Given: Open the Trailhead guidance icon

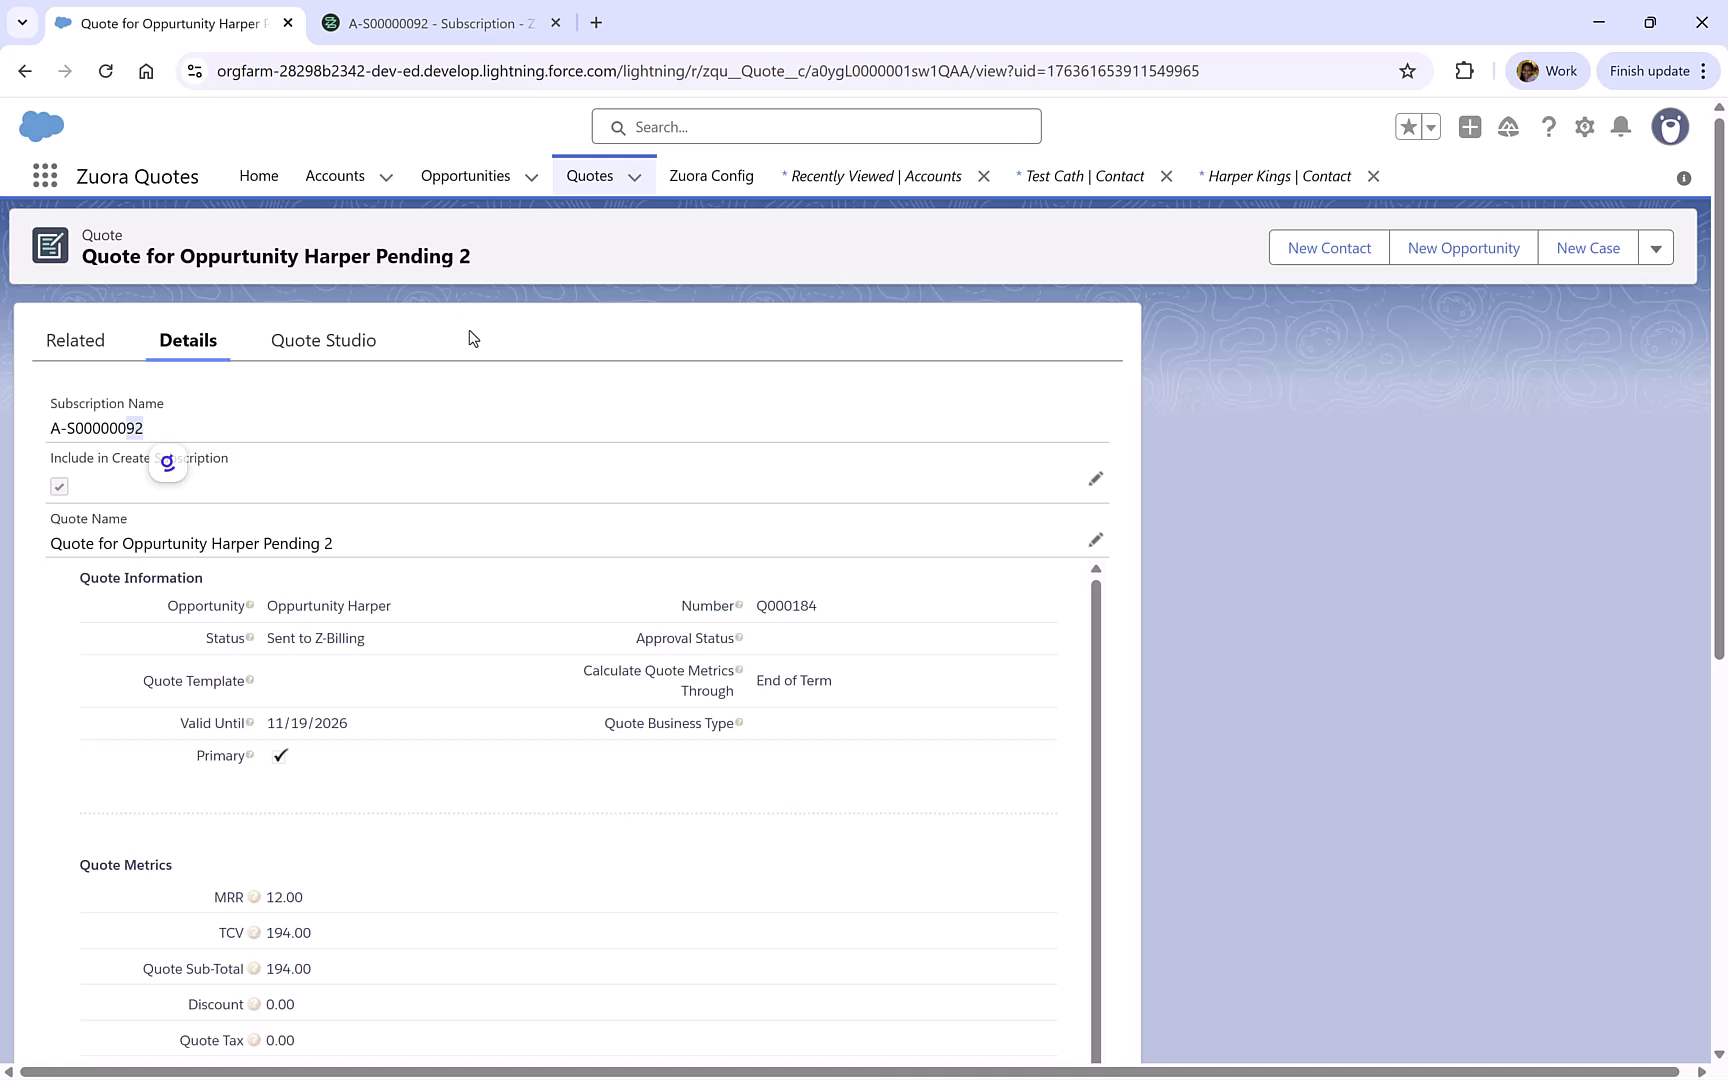Looking at the screenshot, I should click(1509, 127).
